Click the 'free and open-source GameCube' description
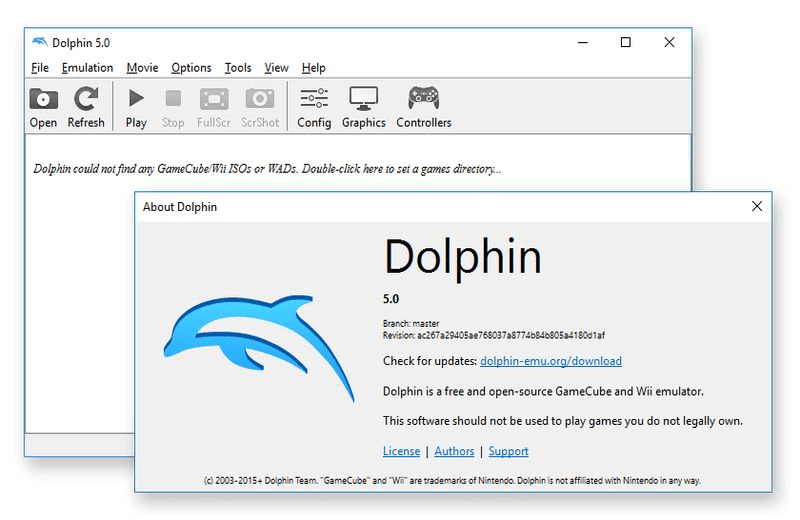The height and width of the screenshot is (520, 800). click(543, 391)
